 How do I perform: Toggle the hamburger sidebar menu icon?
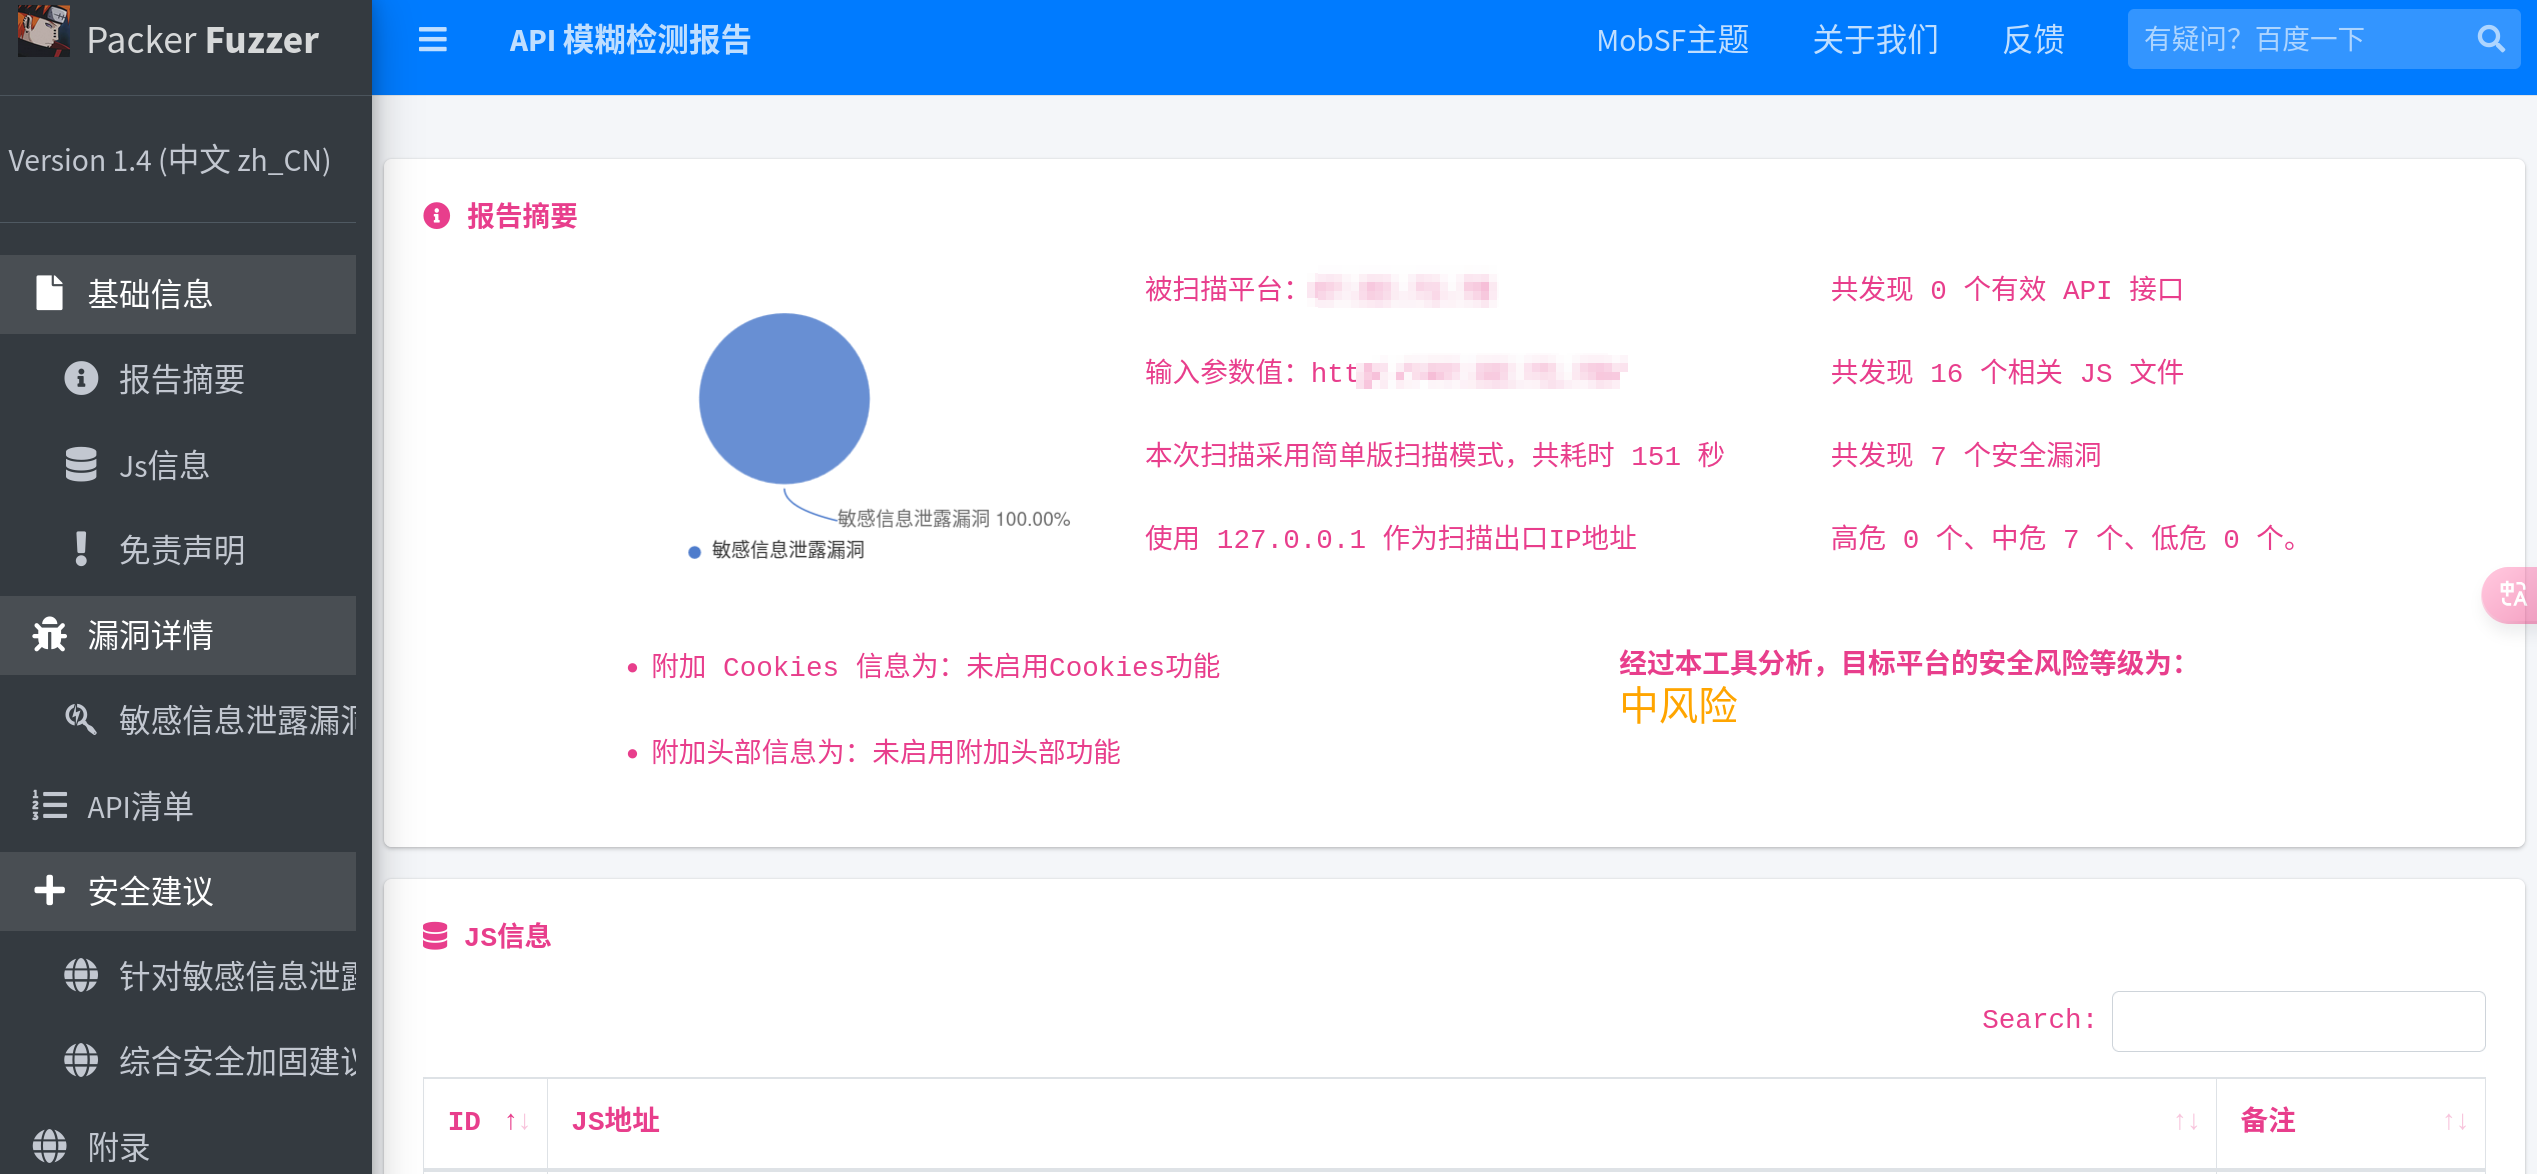pyautogui.click(x=432, y=40)
